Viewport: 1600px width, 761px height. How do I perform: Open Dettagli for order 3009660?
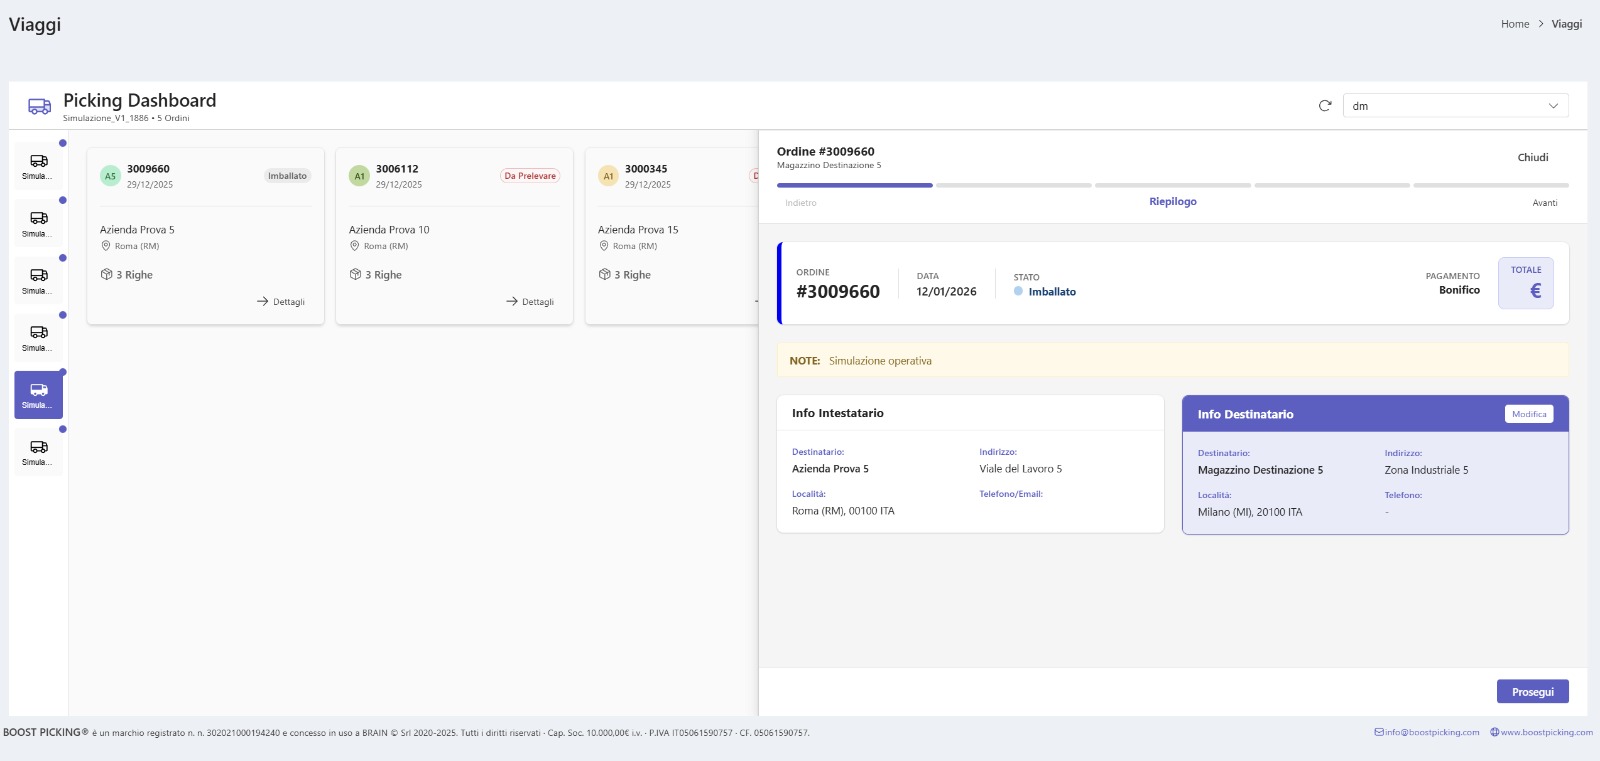281,301
